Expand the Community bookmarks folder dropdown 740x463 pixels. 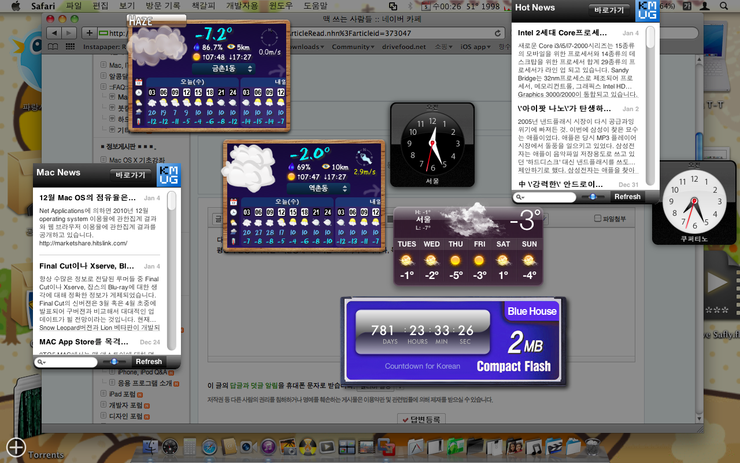[x=353, y=47]
